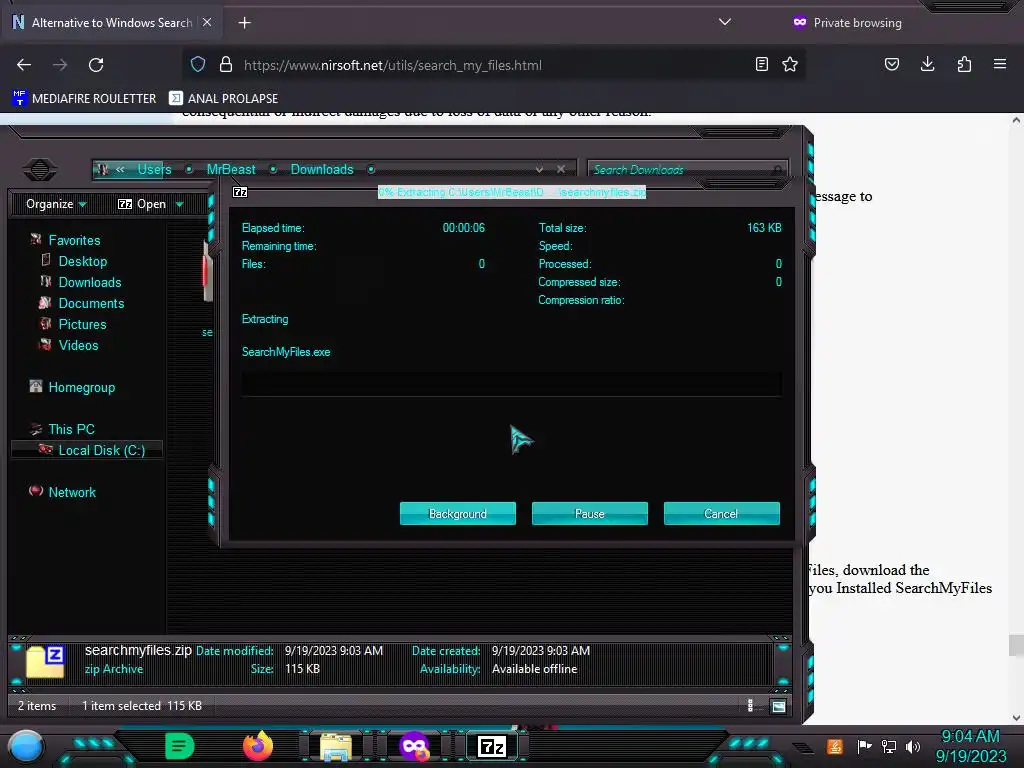The image size is (1024, 768).
Task: Open Firefox hamburger menu
Action: [1000, 64]
